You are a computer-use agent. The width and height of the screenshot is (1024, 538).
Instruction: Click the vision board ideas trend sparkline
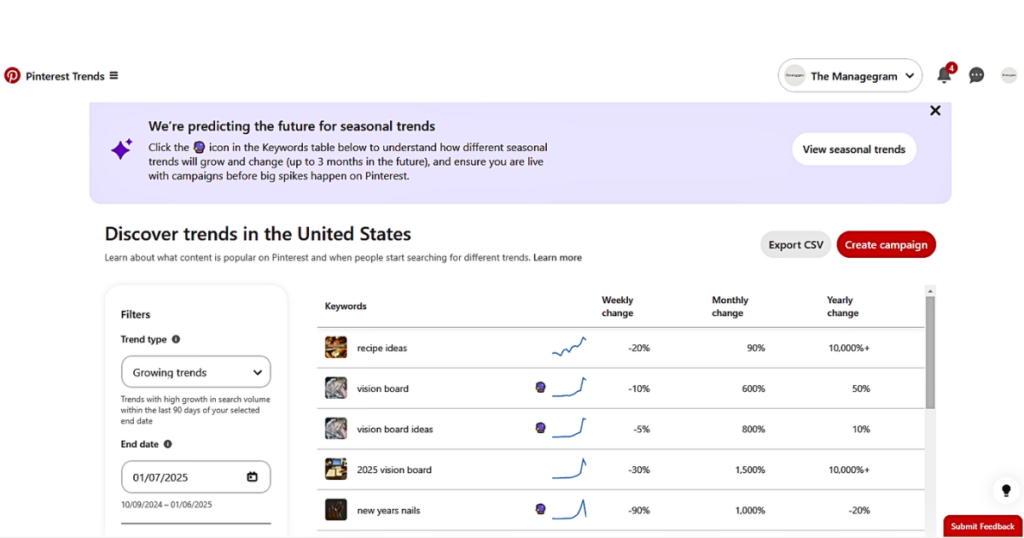pos(569,428)
